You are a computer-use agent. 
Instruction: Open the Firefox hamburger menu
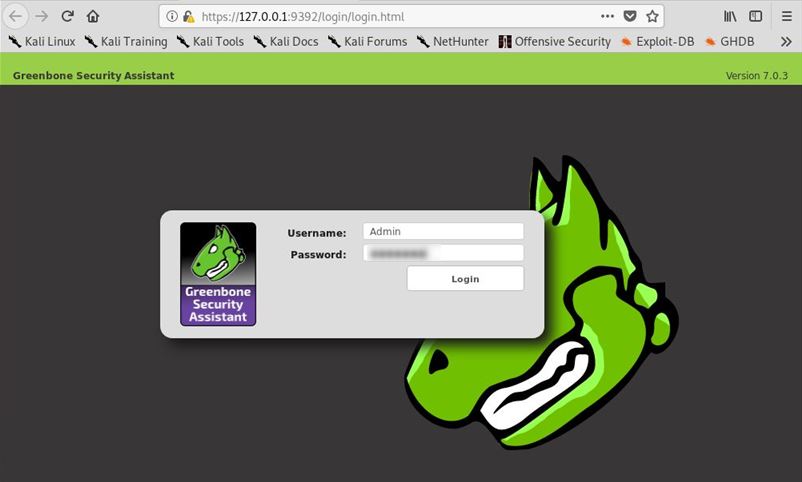787,16
